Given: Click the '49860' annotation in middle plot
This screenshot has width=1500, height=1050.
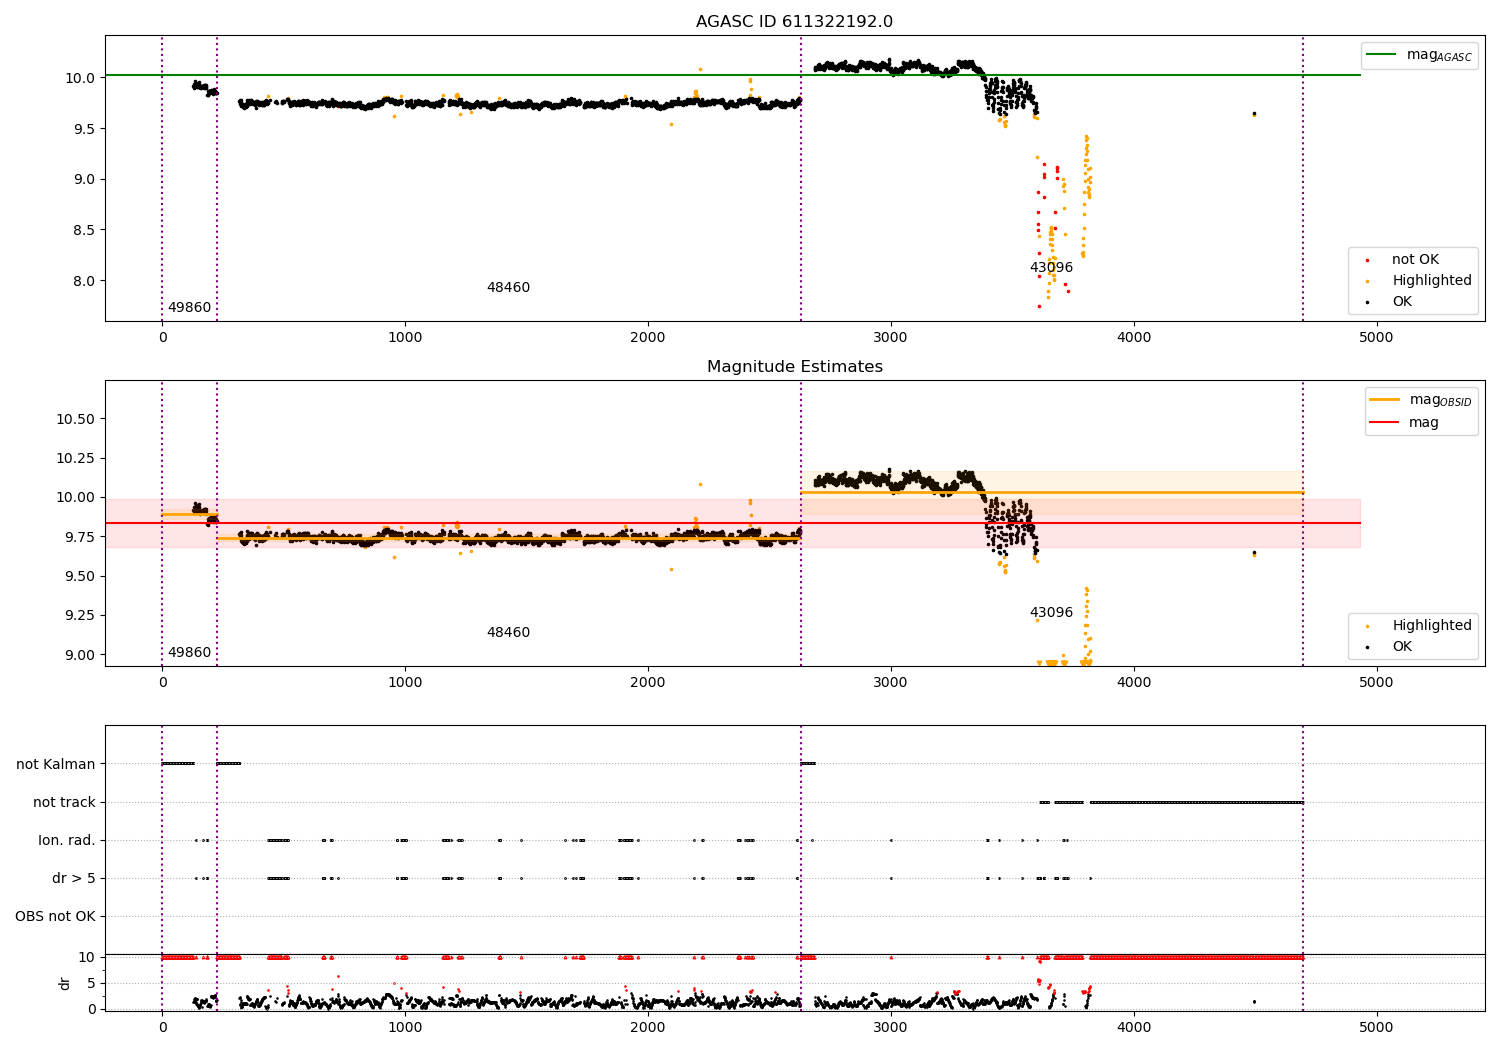Looking at the screenshot, I should pyautogui.click(x=189, y=653).
